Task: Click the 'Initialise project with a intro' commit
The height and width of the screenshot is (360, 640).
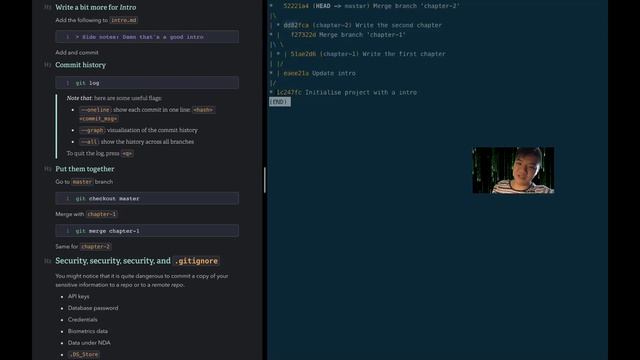Action: coord(343,92)
